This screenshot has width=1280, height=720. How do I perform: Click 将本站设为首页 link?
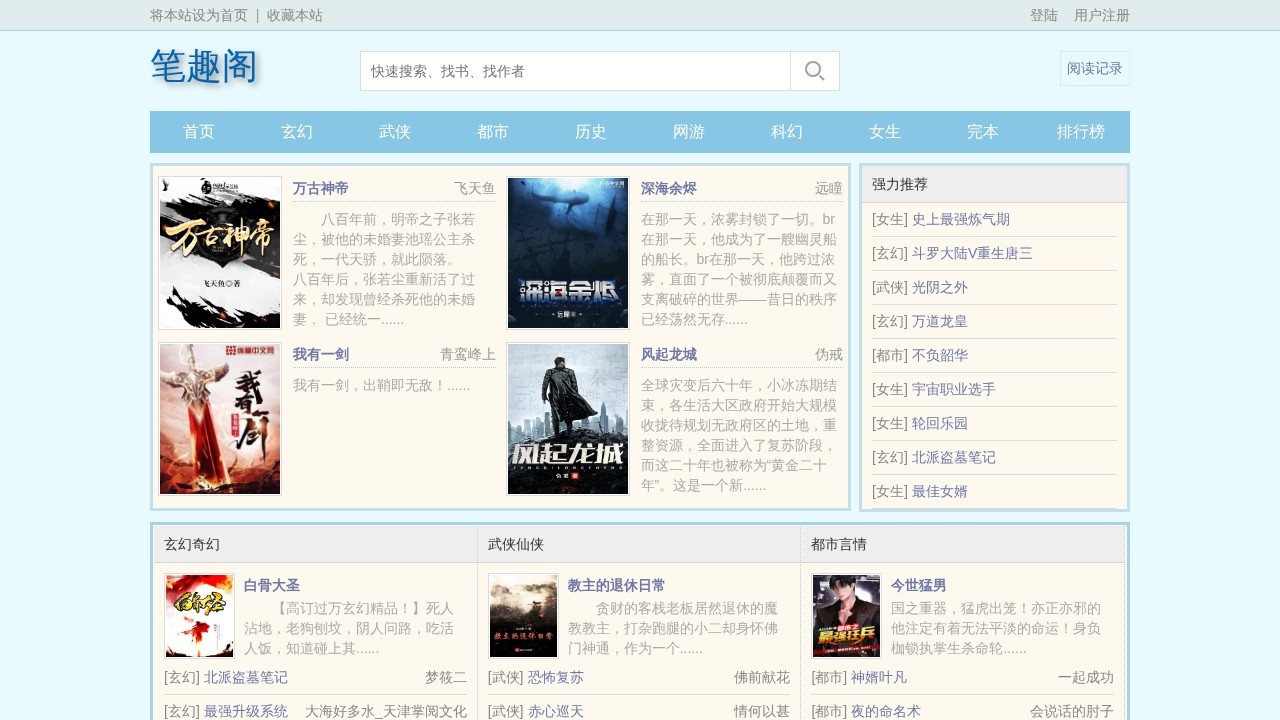coord(199,15)
